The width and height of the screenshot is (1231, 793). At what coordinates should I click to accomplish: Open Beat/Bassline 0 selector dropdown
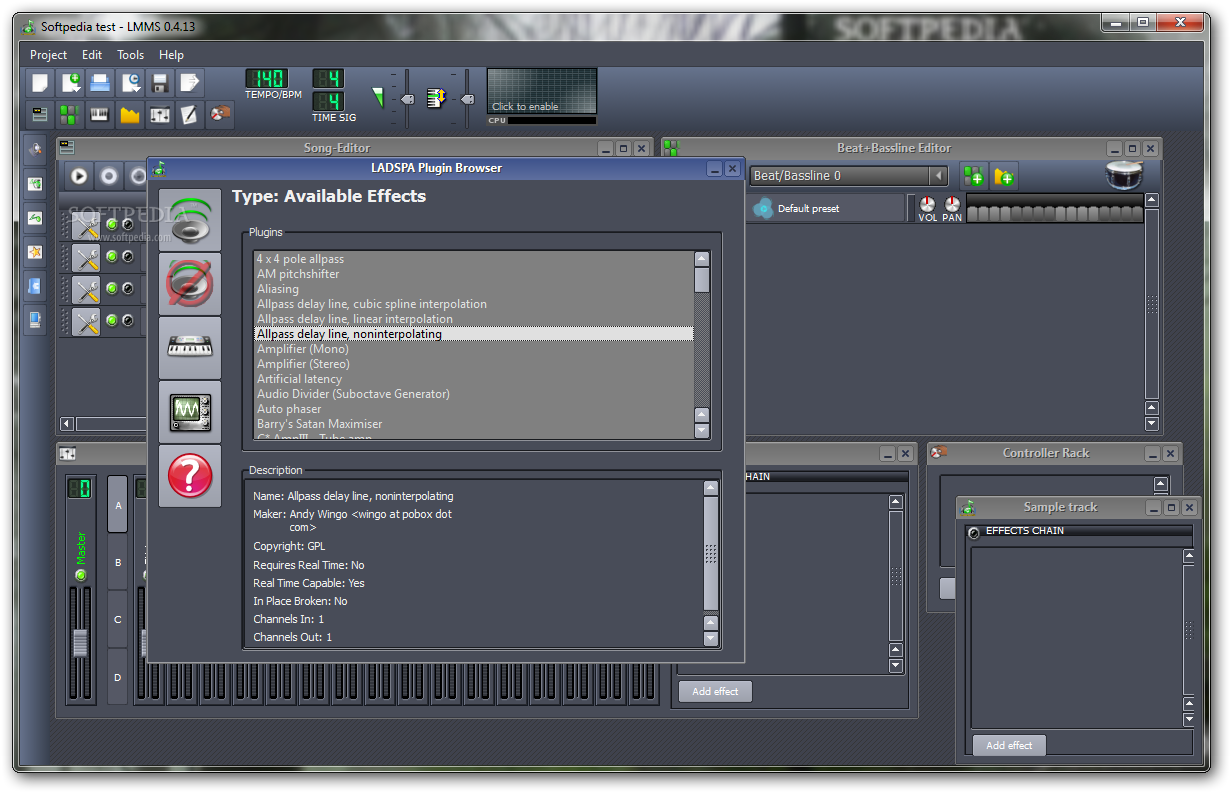pos(849,176)
